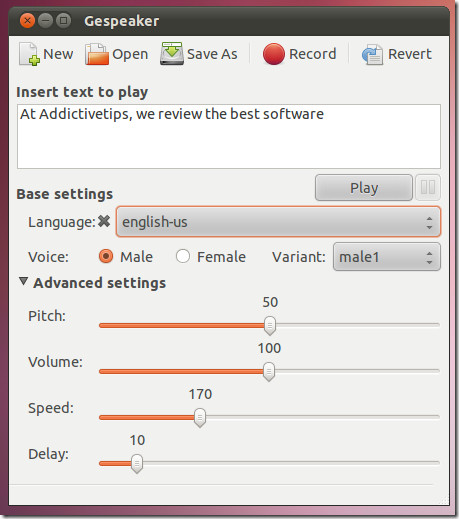459x519 pixels.
Task: Select the Female voice radio button
Action: point(183,257)
